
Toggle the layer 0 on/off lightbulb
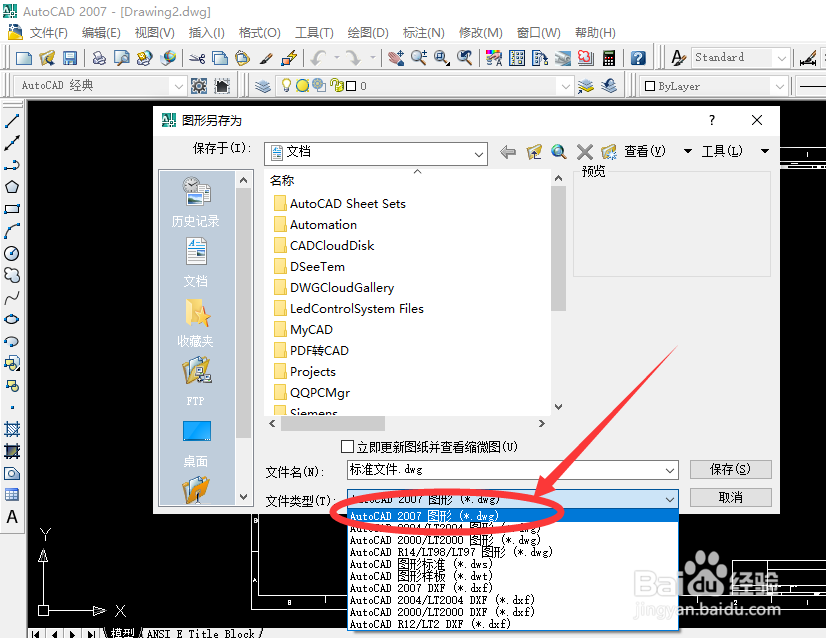286,85
